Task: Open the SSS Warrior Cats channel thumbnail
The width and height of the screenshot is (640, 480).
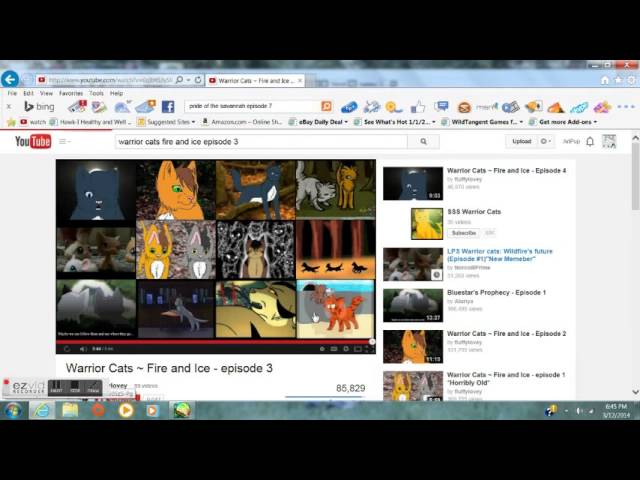Action: click(x=427, y=223)
